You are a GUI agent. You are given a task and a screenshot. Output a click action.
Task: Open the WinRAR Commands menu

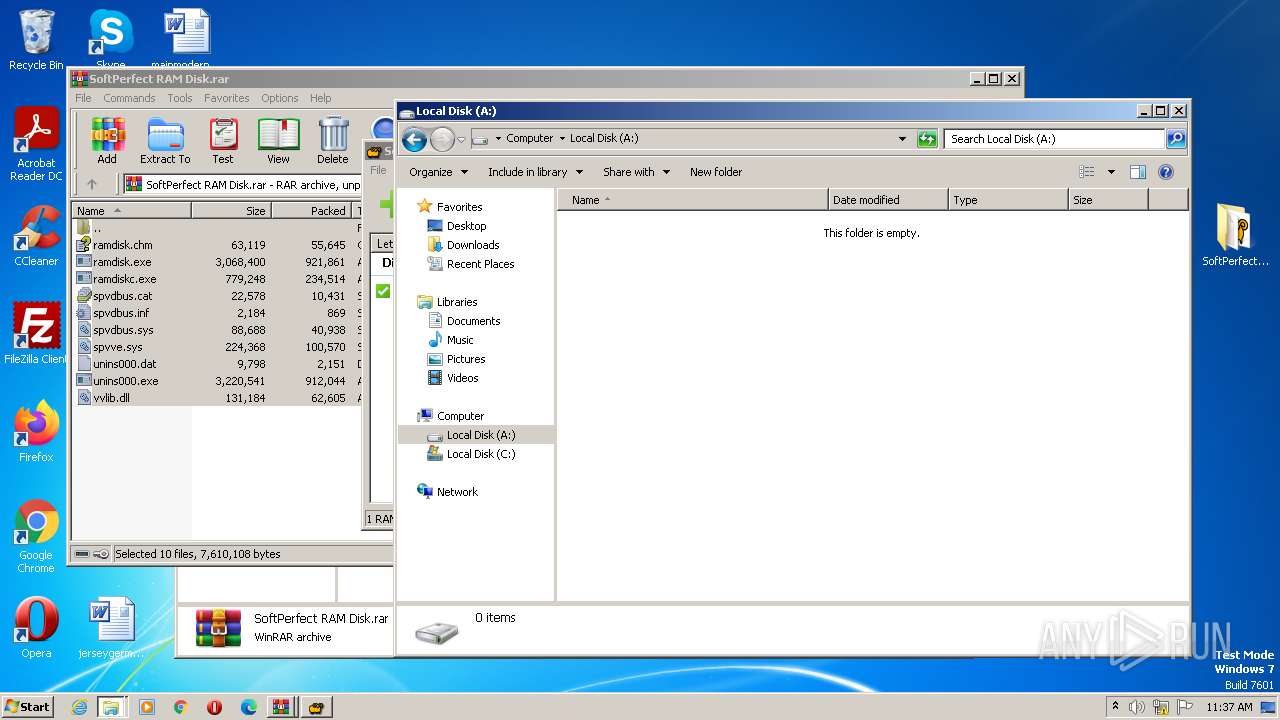[129, 98]
